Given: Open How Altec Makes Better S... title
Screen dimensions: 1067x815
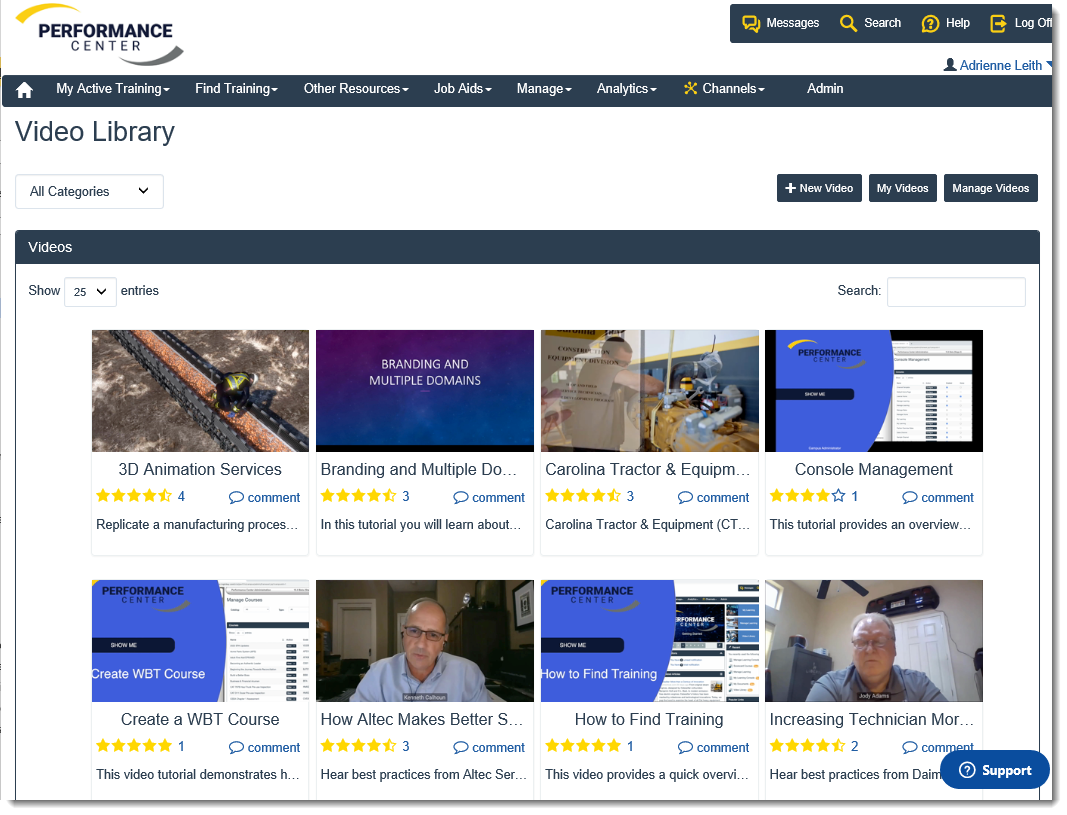Looking at the screenshot, I should coord(421,719).
